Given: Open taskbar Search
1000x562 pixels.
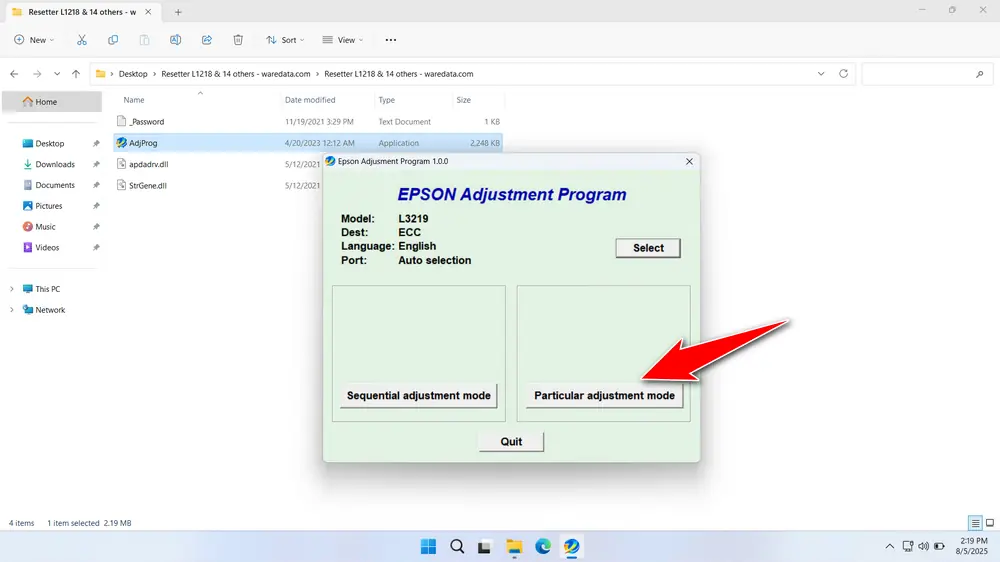Looking at the screenshot, I should pos(457,547).
